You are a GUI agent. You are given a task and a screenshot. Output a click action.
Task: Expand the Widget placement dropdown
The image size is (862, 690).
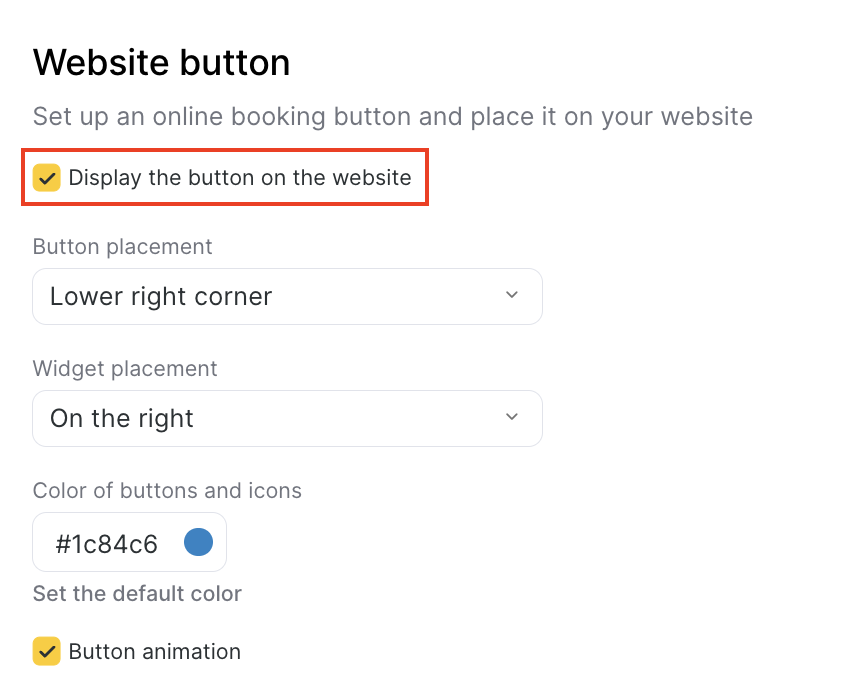click(x=287, y=418)
